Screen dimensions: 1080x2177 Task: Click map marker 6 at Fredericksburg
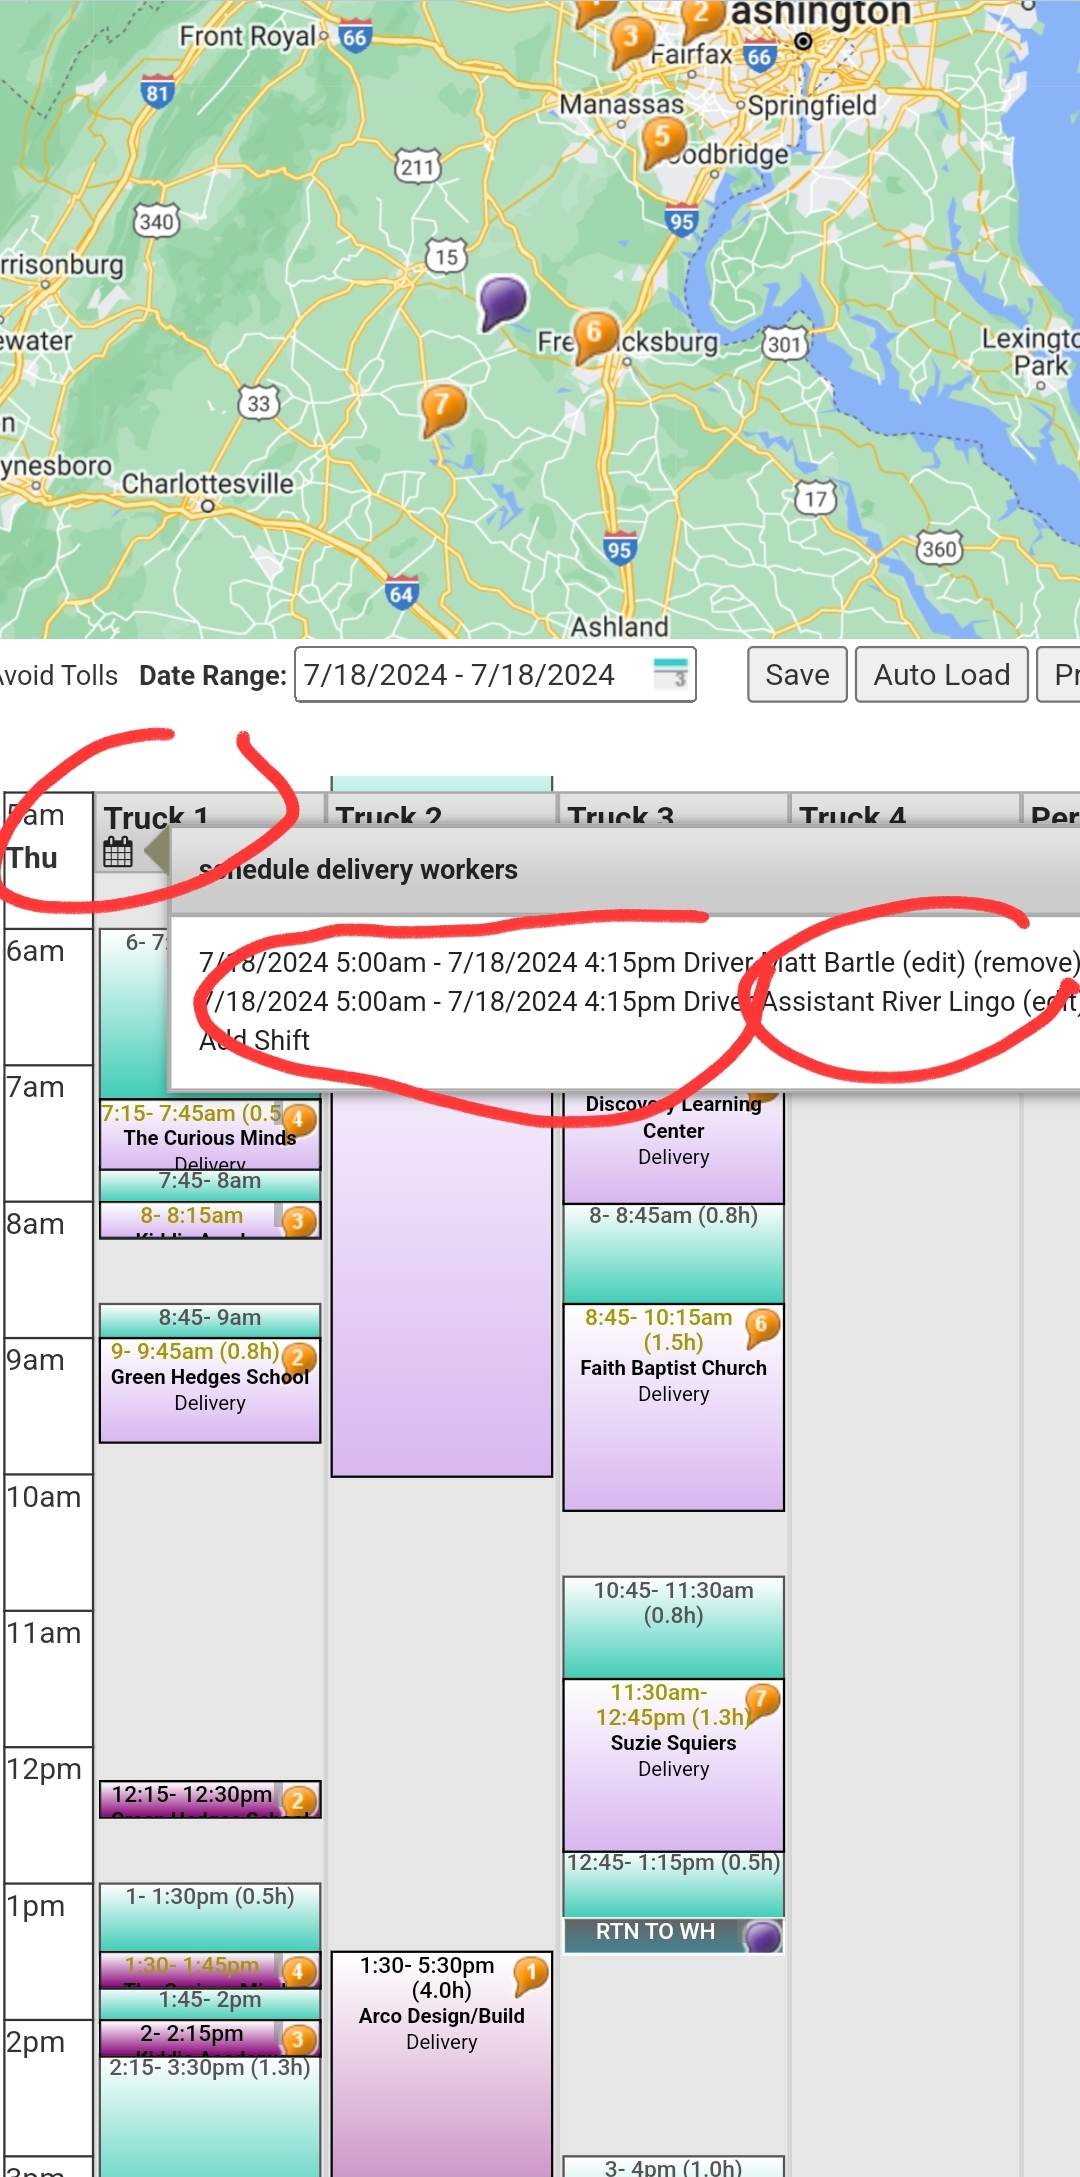(594, 333)
